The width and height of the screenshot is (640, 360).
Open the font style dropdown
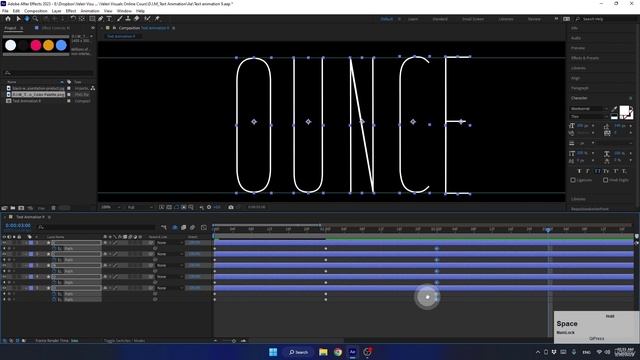pyautogui.click(x=588, y=116)
